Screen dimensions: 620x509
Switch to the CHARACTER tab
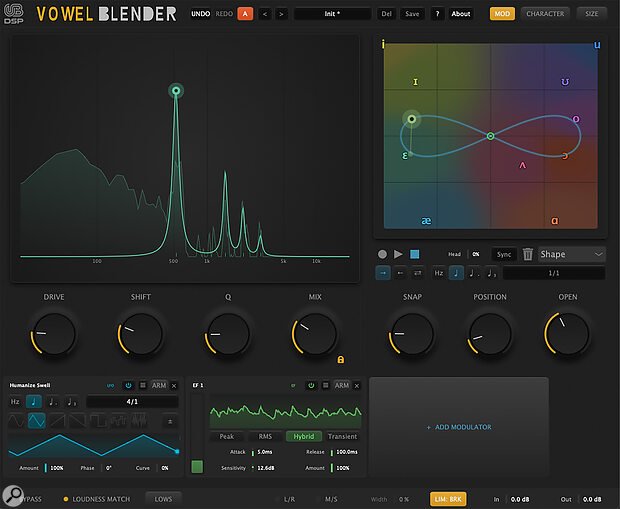click(545, 14)
